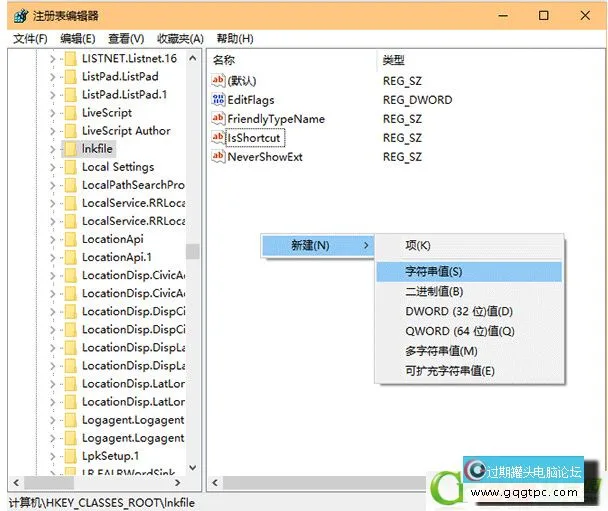Select the IsShortcut value name
The image size is (608, 511).
tap(254, 138)
